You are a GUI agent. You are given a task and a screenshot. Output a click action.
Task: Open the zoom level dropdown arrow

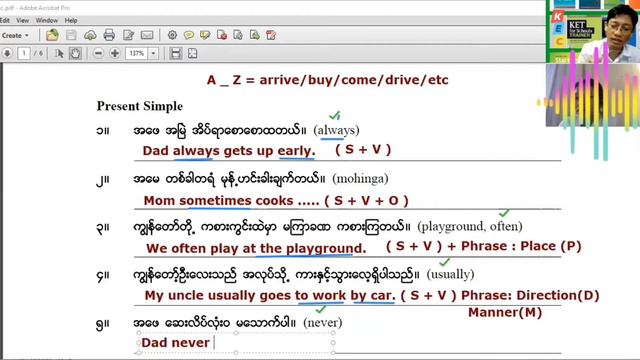pos(153,53)
